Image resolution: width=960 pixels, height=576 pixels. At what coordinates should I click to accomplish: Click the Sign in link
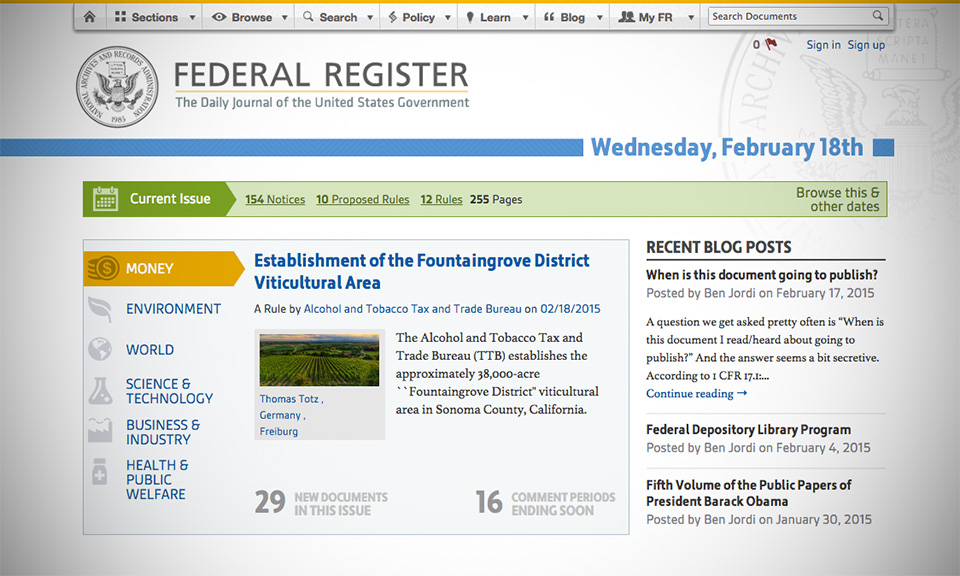coord(823,45)
